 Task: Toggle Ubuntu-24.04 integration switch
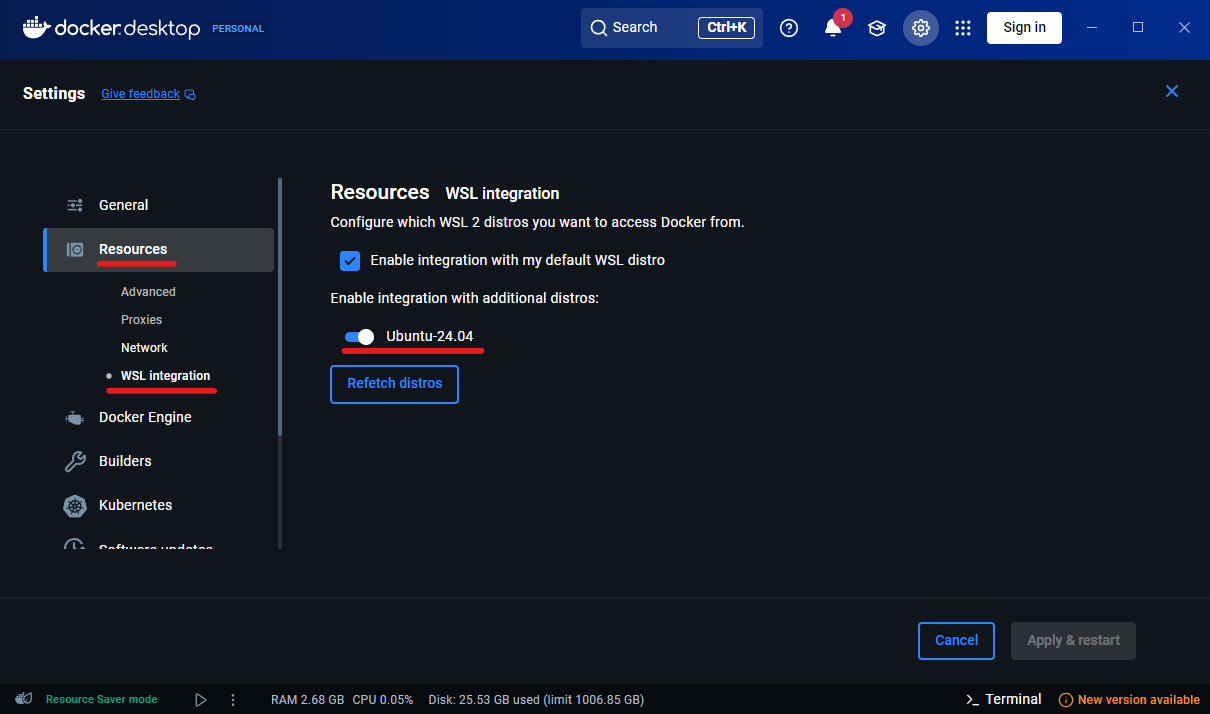359,336
